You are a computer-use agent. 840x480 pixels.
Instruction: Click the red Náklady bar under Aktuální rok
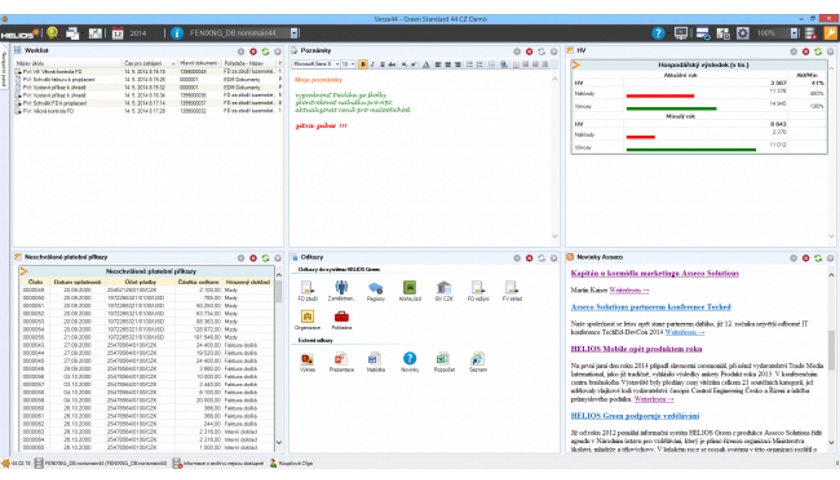tap(660, 96)
